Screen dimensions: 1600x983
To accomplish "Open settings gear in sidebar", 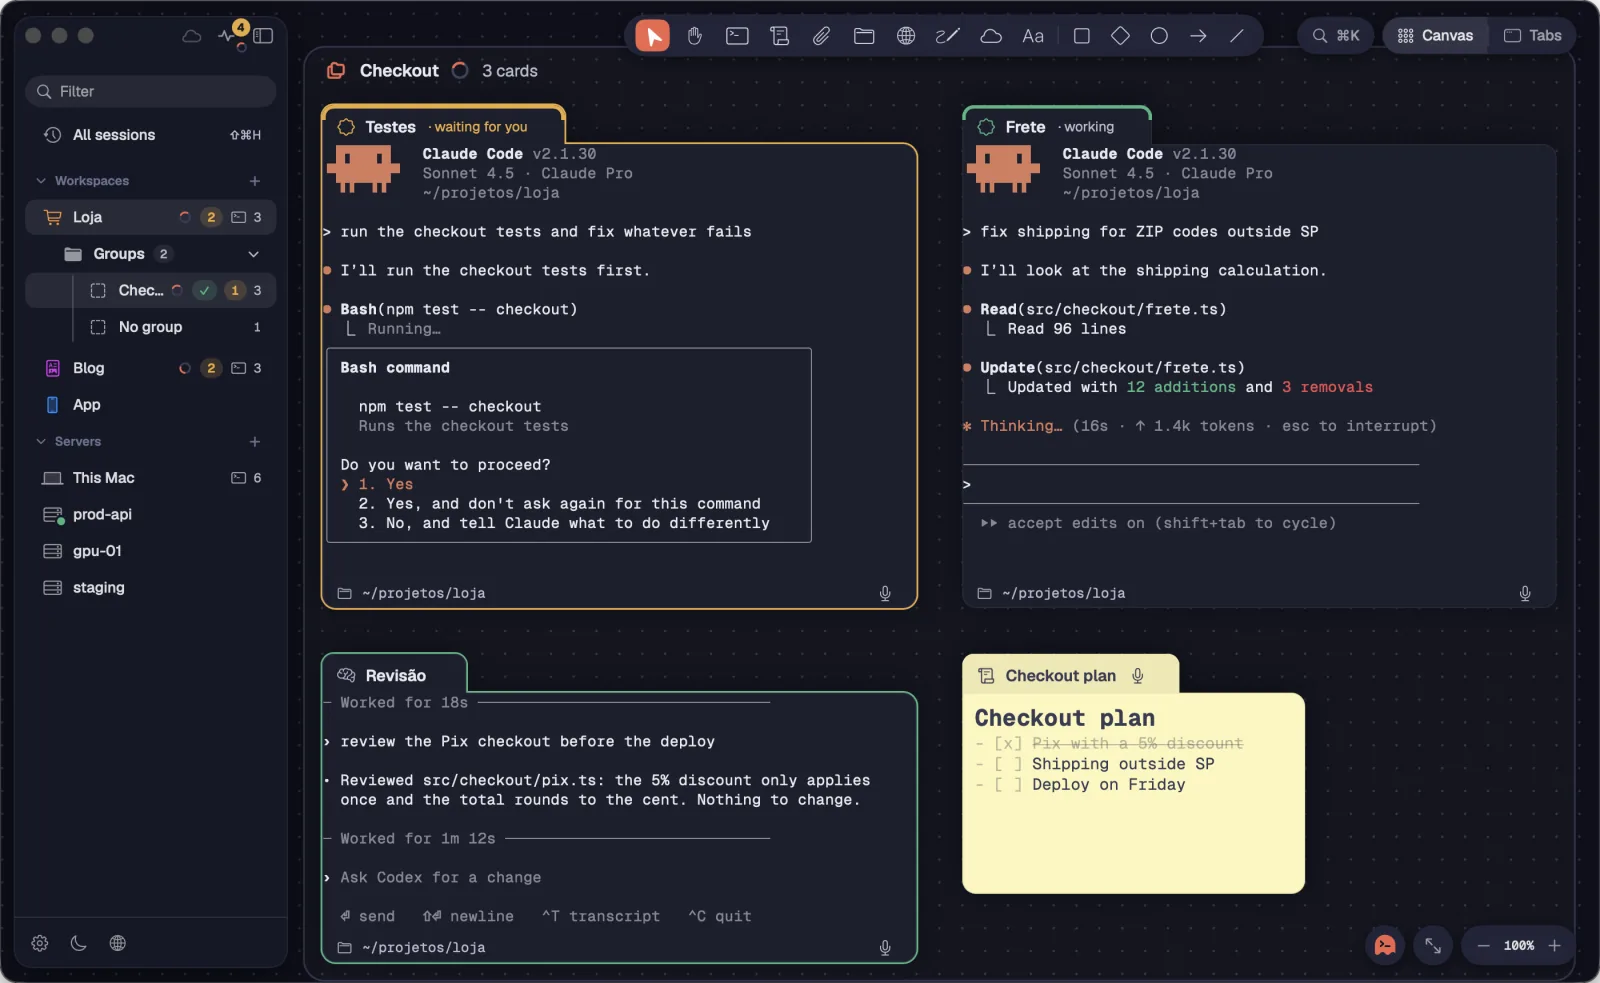I will [40, 943].
